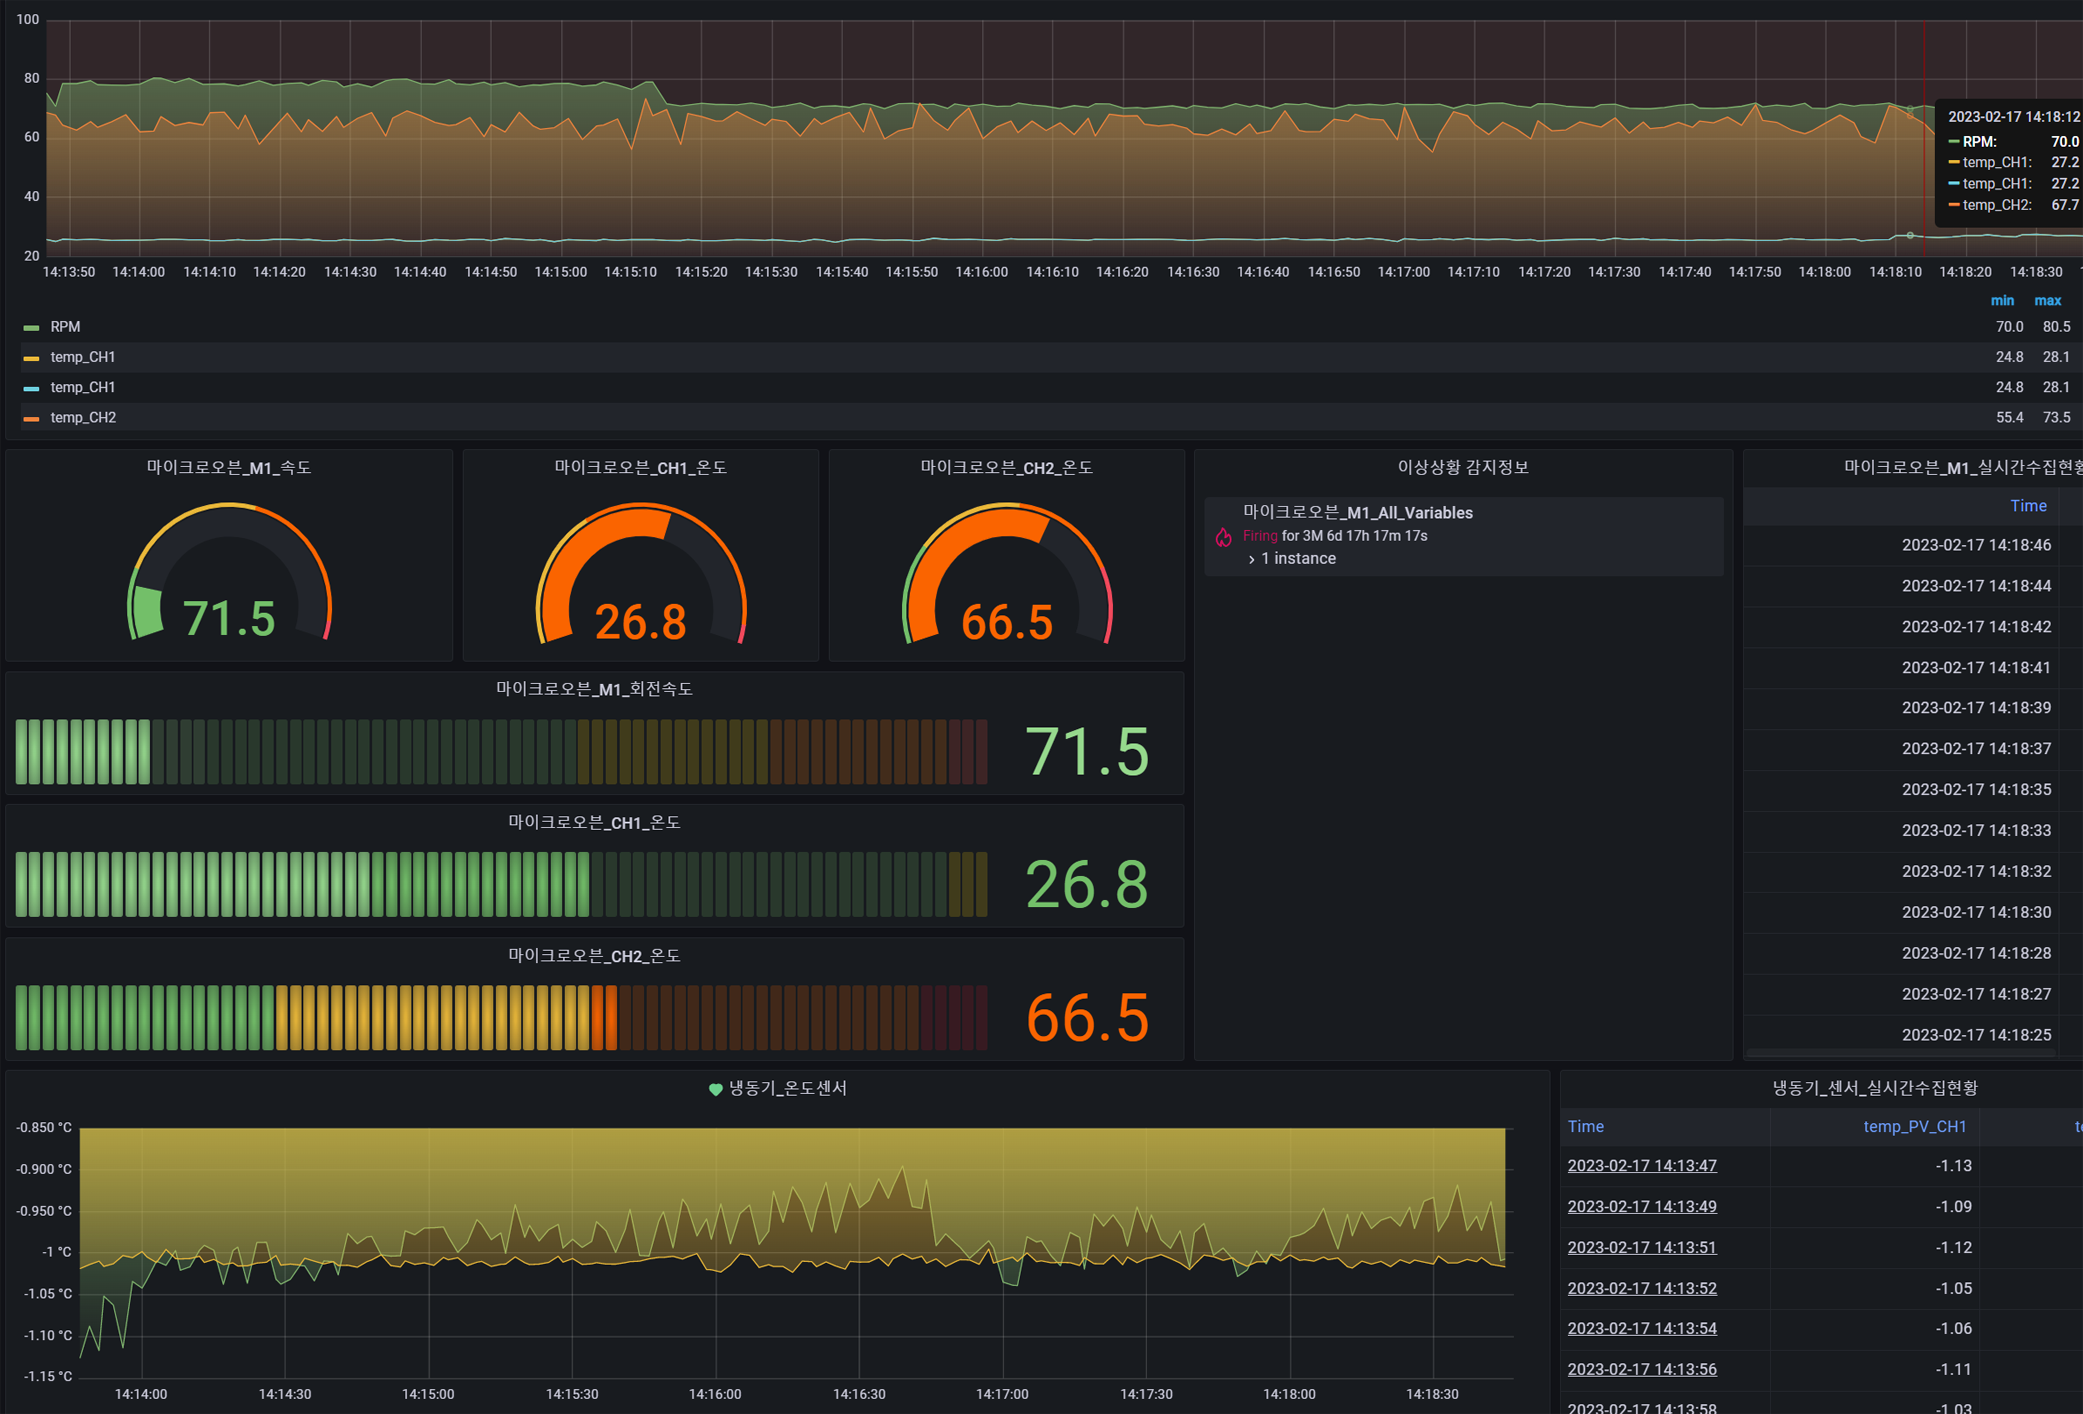Click the 마이크로오븐_M1_All_Variables alert rule name
The image size is (2083, 1414).
(1357, 513)
